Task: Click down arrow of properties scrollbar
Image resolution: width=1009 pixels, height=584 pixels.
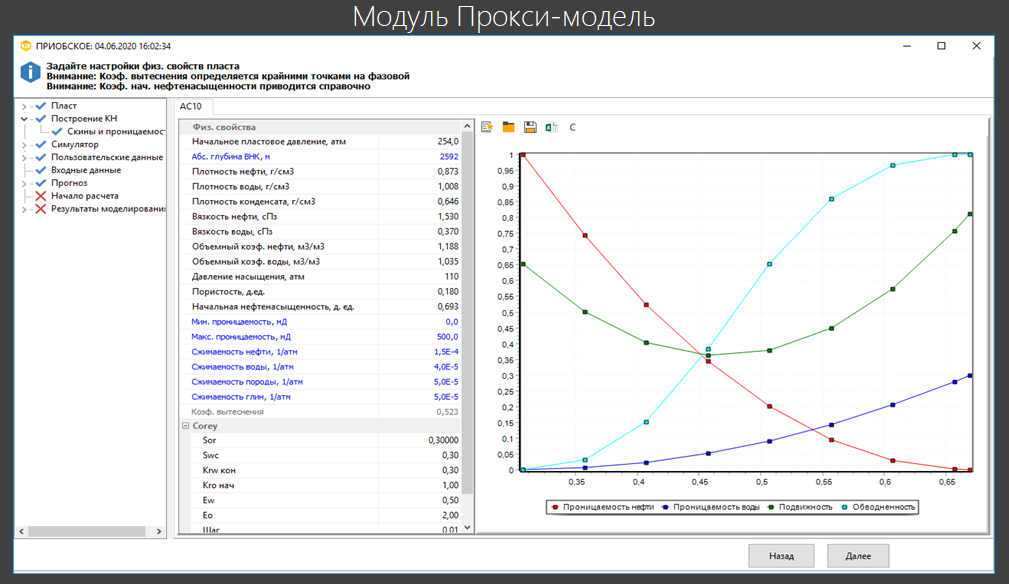Action: pos(467,527)
